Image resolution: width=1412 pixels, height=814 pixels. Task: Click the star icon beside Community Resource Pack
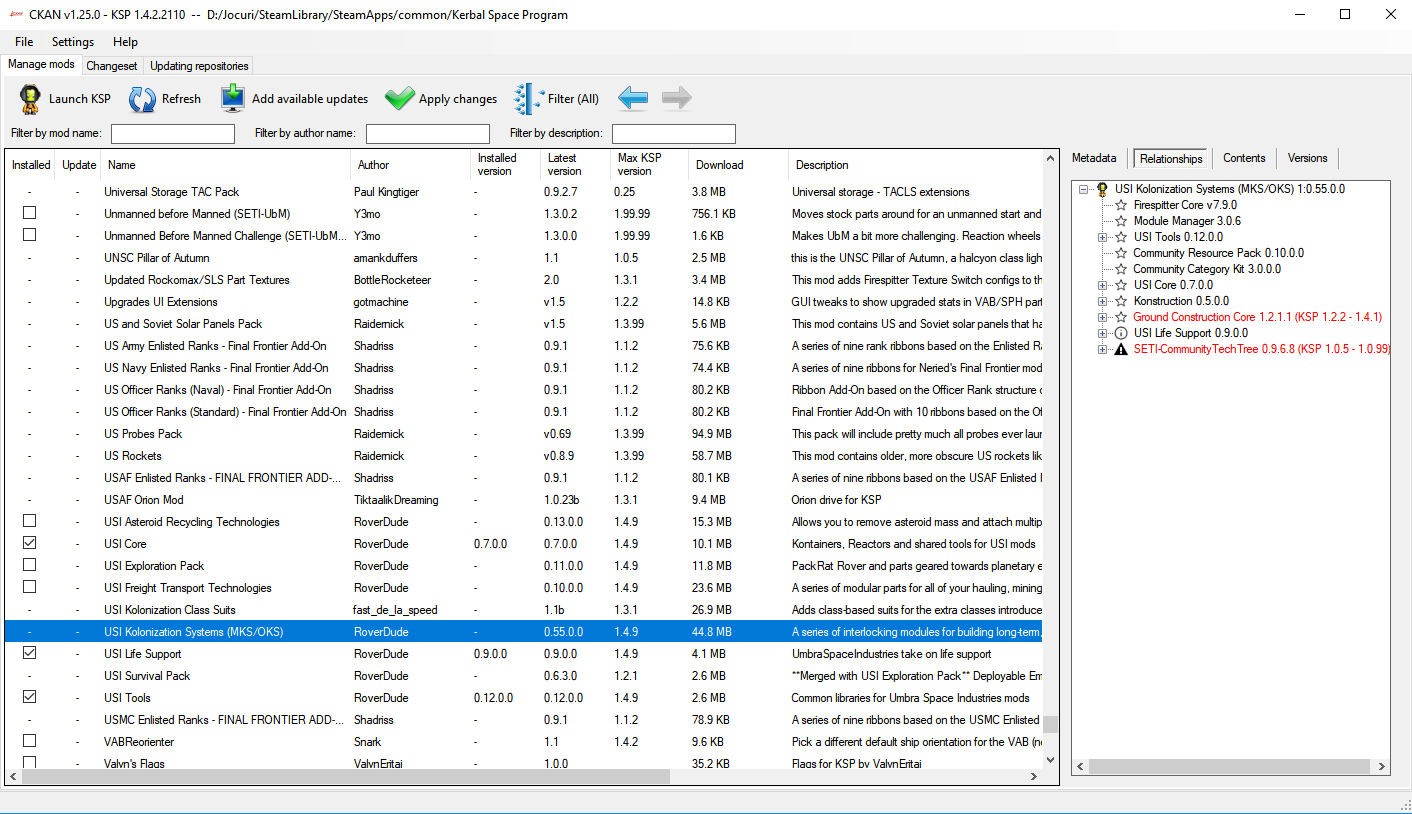point(1121,253)
